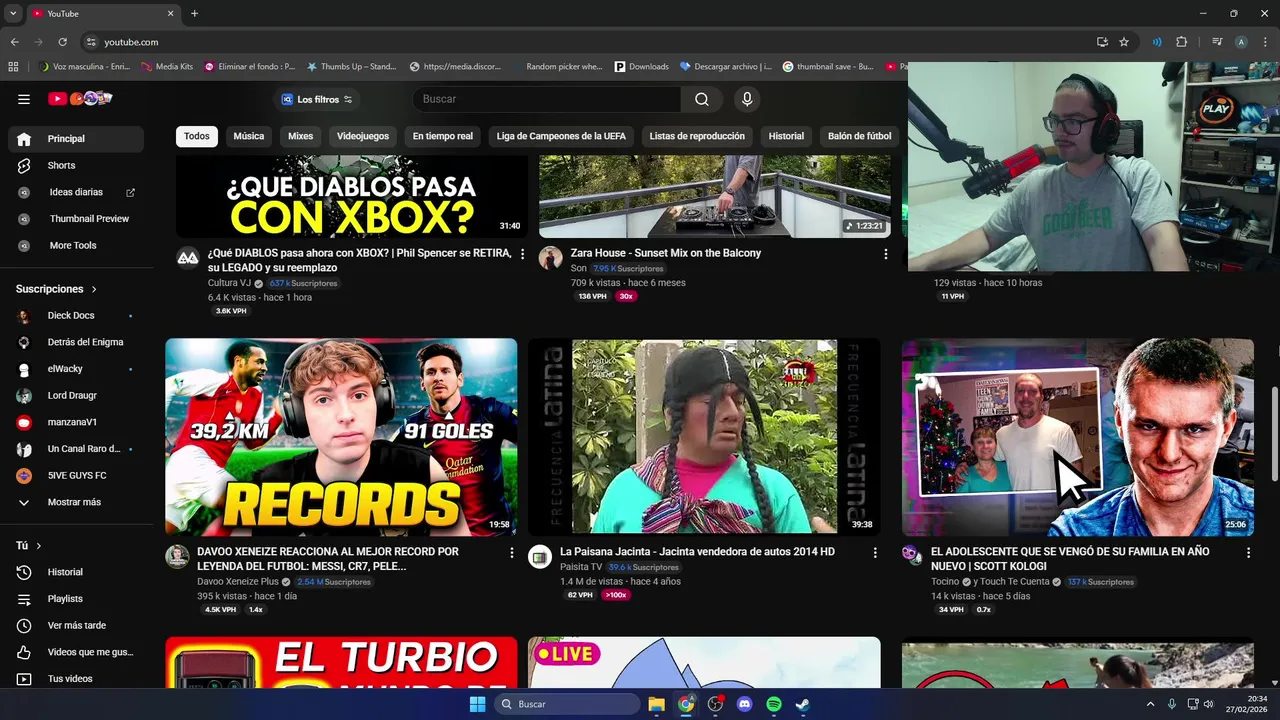Image resolution: width=1280 pixels, height=720 pixels.
Task: Open Ideas diarias external tool
Action: (x=75, y=192)
